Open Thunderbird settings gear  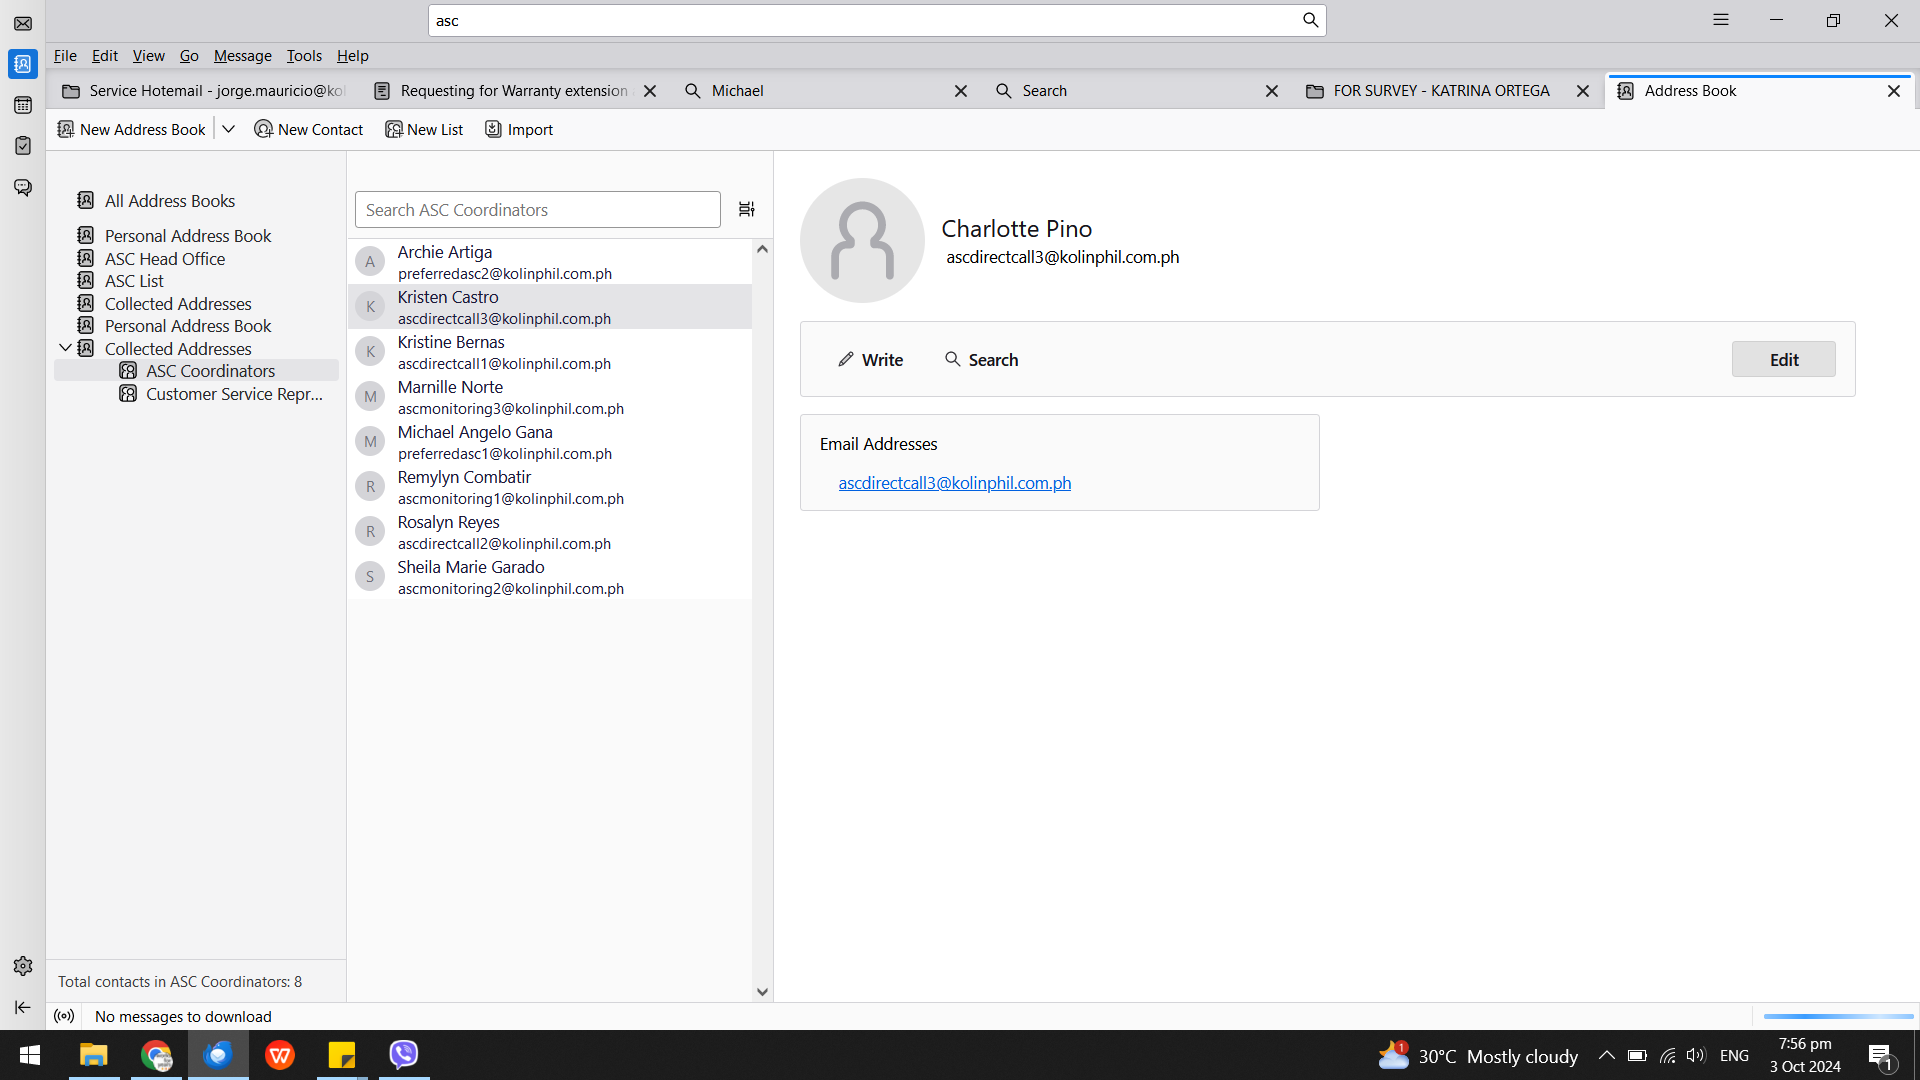click(x=23, y=966)
